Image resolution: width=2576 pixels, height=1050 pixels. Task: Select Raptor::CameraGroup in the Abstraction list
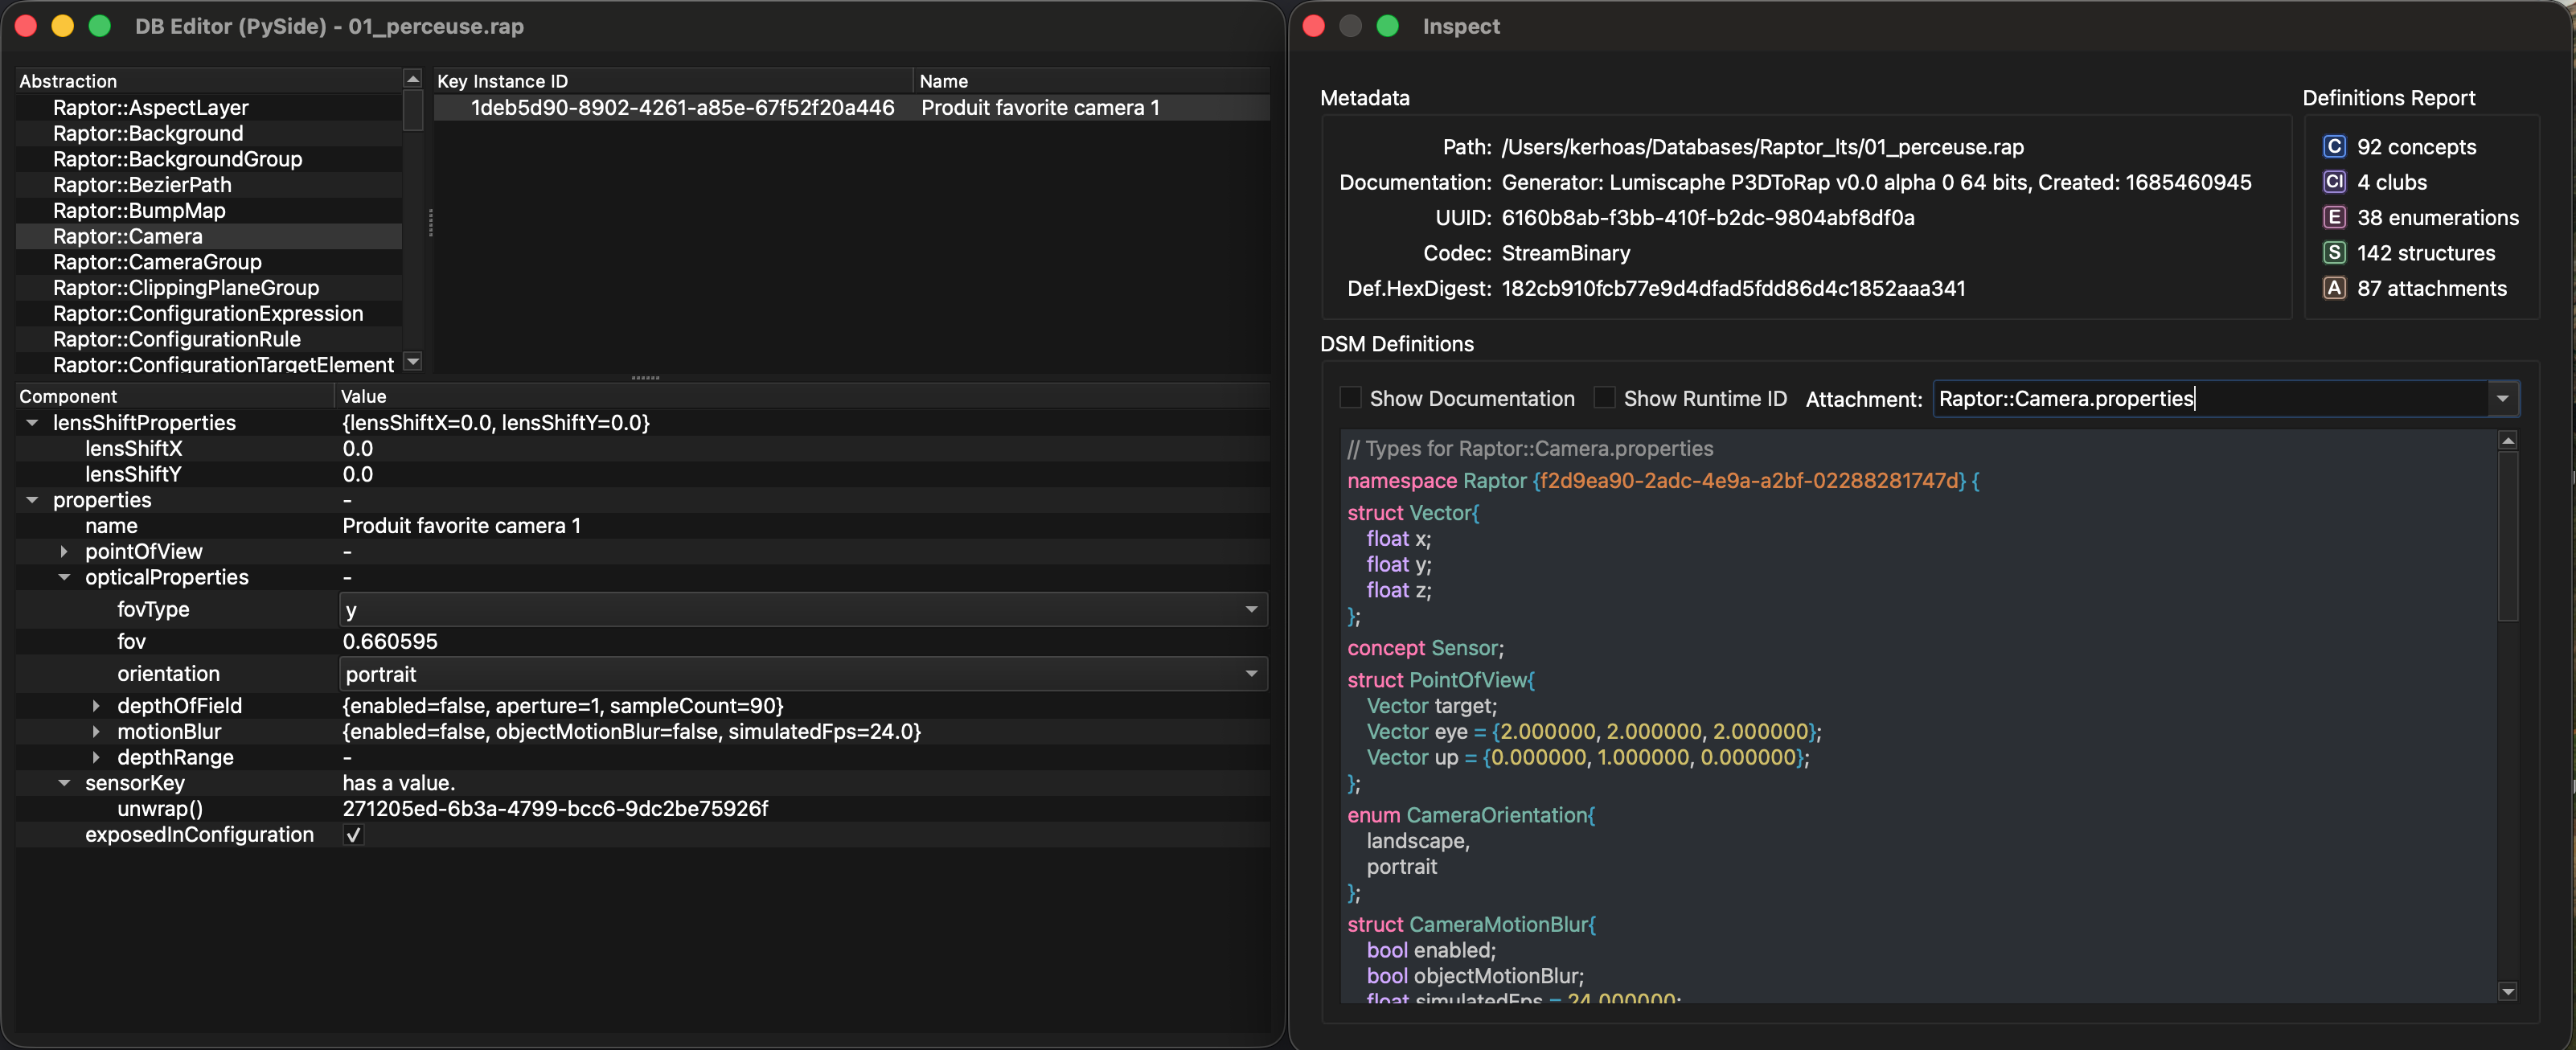[157, 262]
